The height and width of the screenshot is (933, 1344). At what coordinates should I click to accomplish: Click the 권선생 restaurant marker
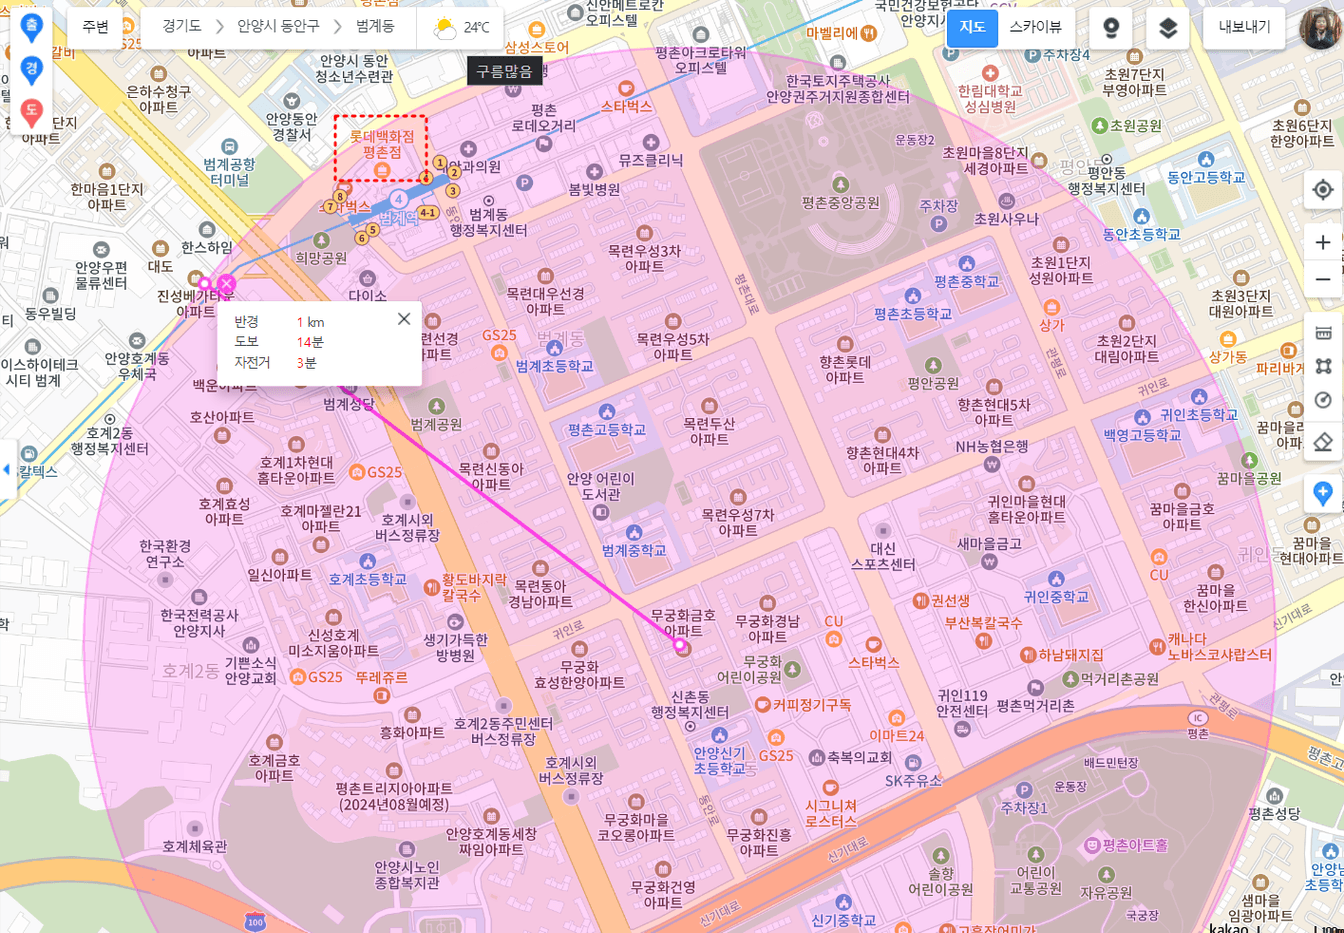point(920,601)
